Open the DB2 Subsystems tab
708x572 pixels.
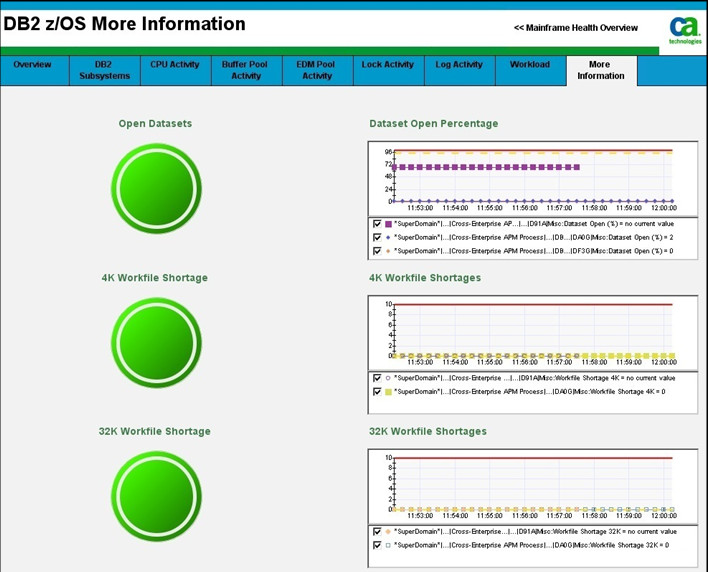point(104,70)
